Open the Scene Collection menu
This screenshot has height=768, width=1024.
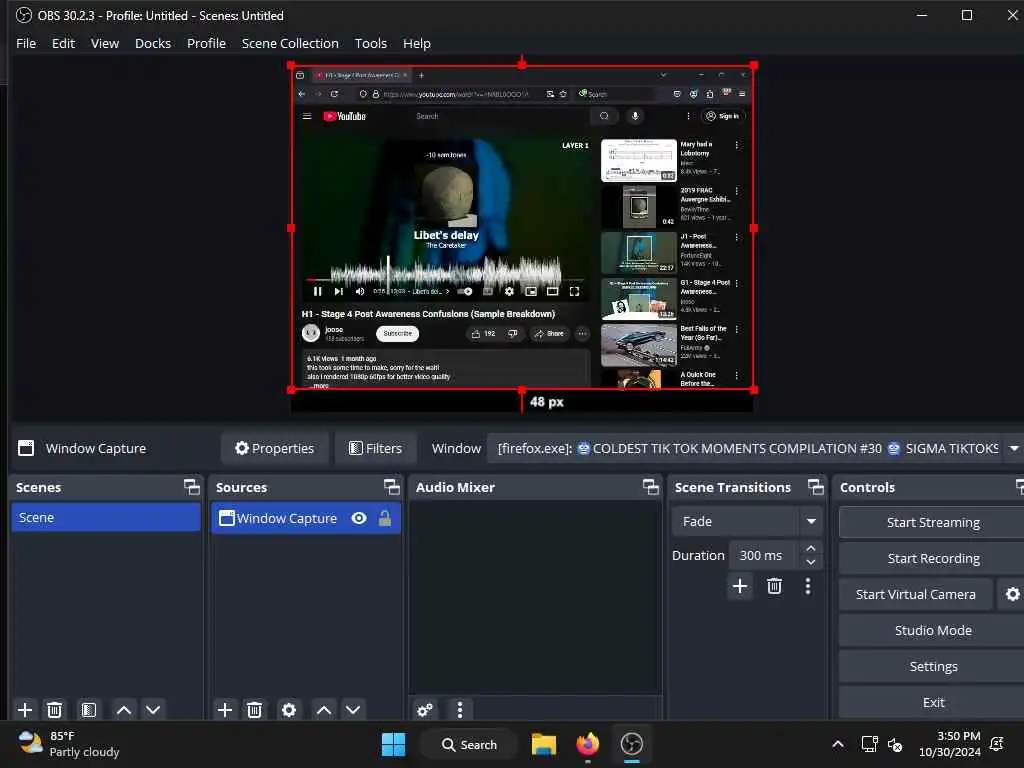coord(290,43)
